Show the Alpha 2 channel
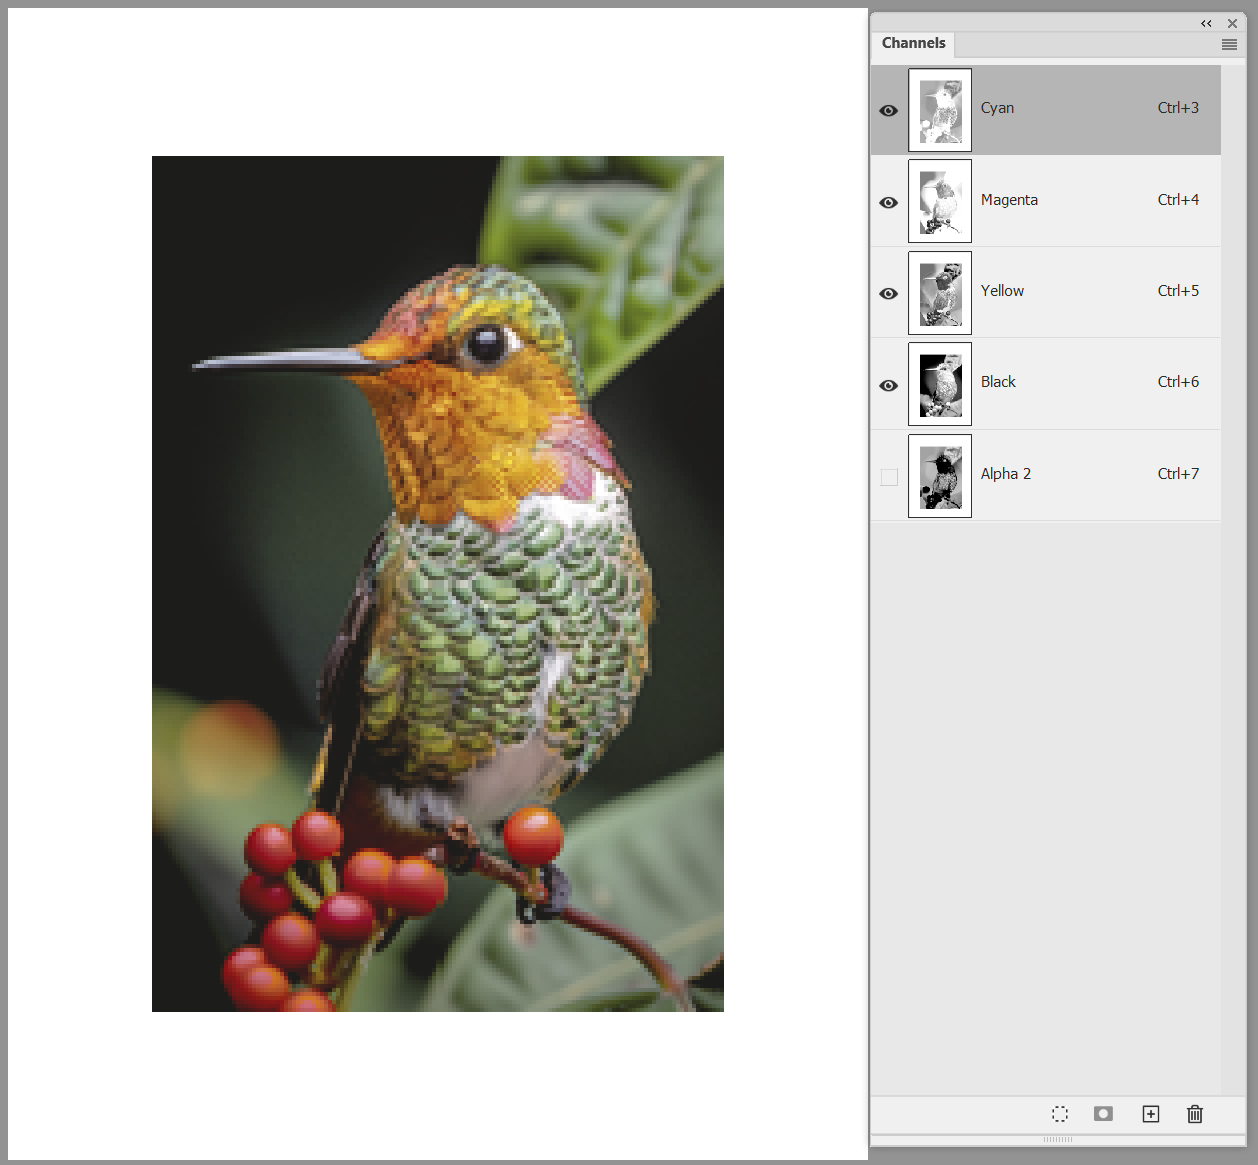1258x1165 pixels. 889,477
